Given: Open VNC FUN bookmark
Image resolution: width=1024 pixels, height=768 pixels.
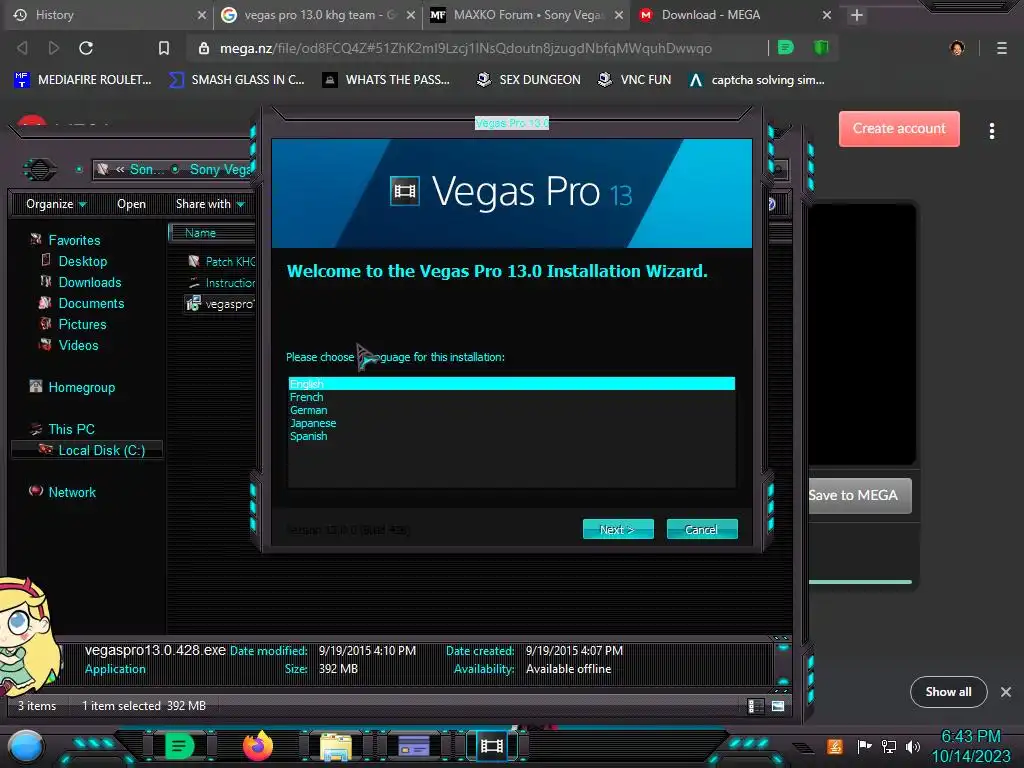Looking at the screenshot, I should [635, 80].
